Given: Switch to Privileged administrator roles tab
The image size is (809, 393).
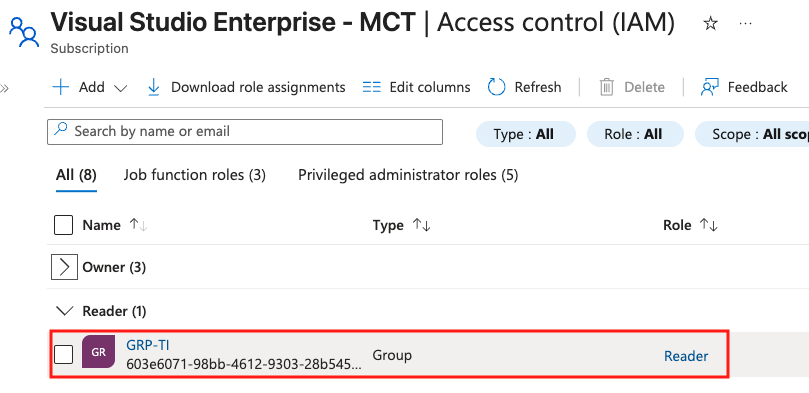Looking at the screenshot, I should coord(408,175).
